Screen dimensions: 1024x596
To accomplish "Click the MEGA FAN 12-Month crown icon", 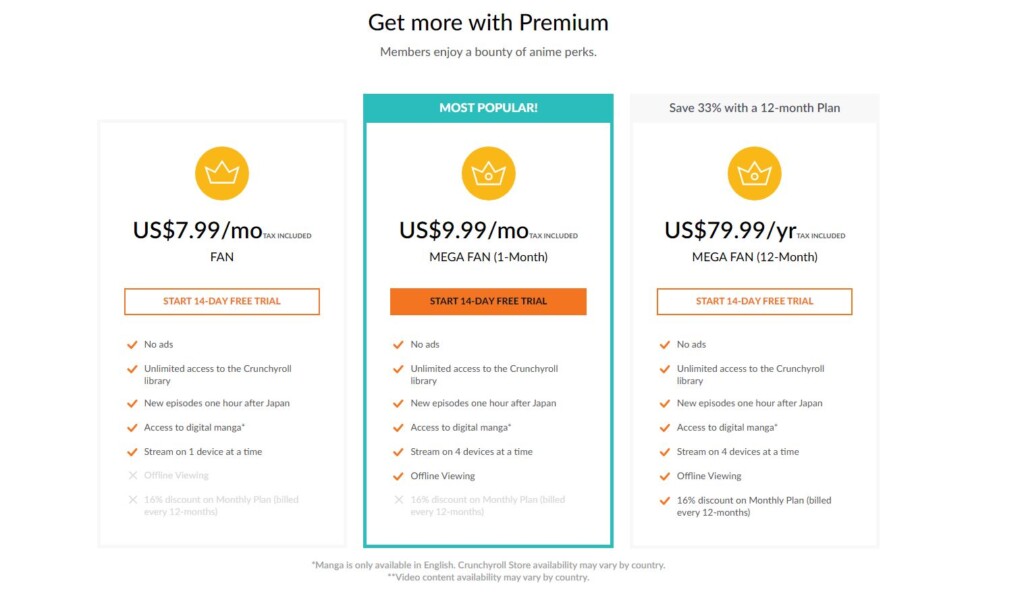I will [754, 173].
